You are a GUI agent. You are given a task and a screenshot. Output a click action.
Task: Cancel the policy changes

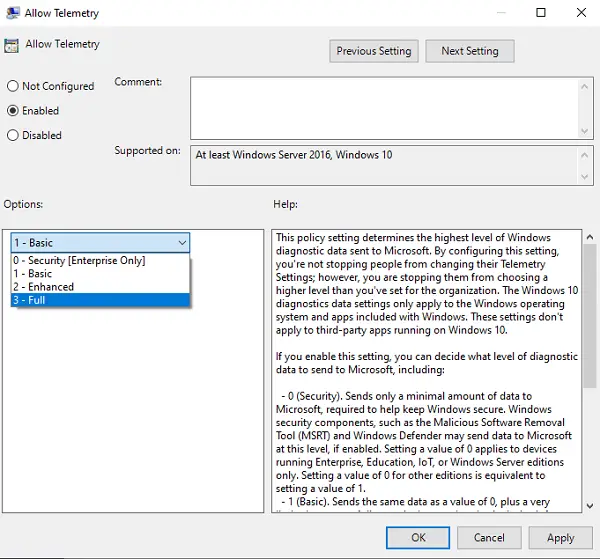click(489, 538)
